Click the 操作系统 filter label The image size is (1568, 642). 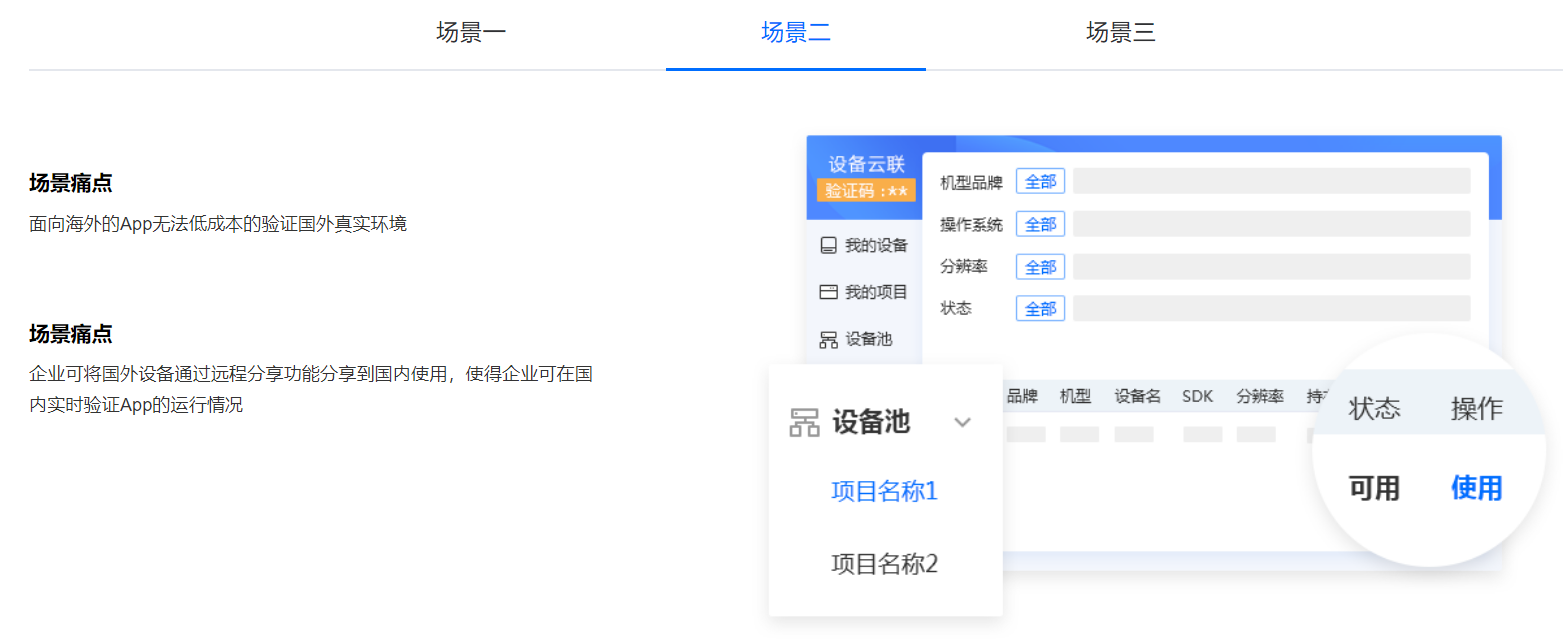click(971, 225)
